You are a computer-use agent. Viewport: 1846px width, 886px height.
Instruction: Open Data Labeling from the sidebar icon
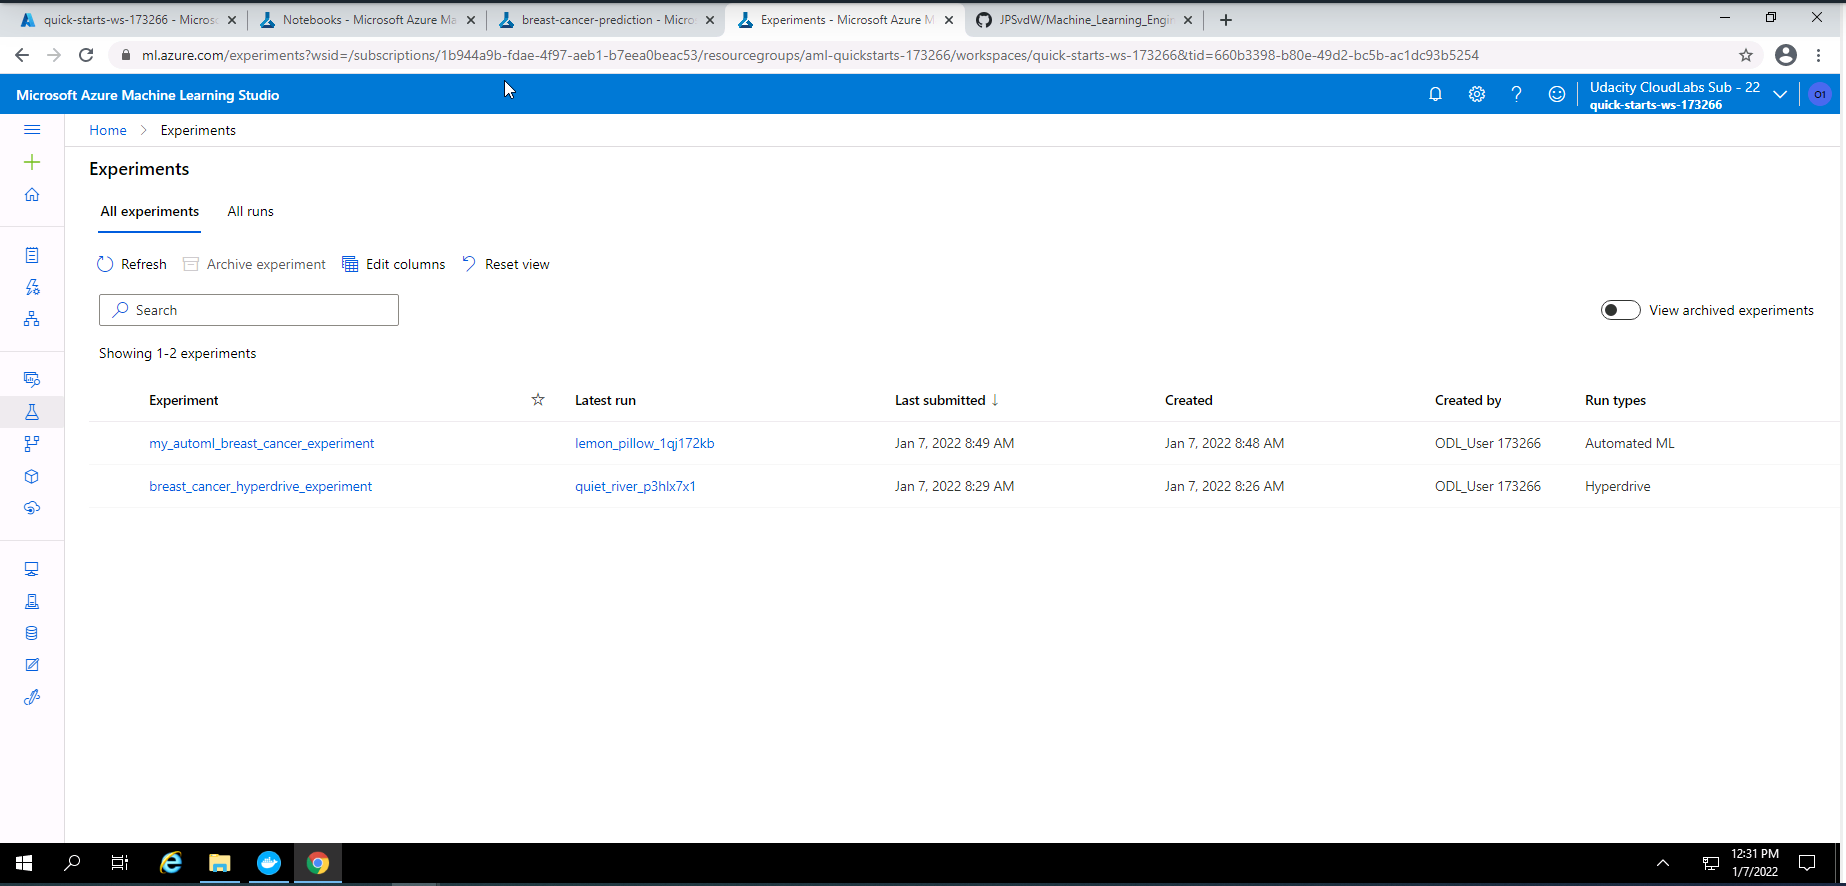(x=32, y=665)
